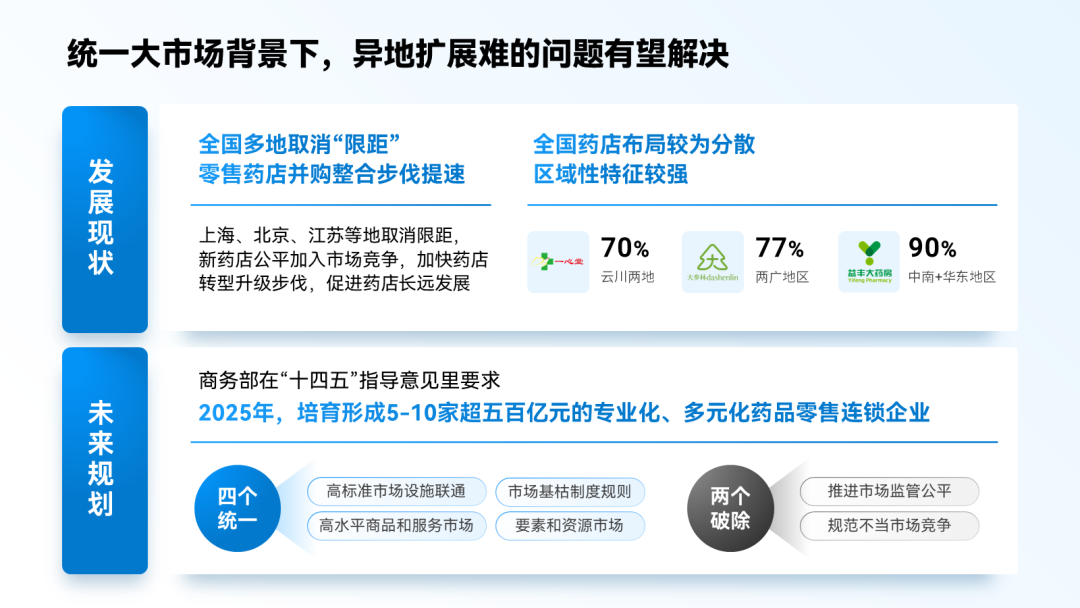Select the dark gray 两个破除 circle
Viewport: 1080px width, 608px height.
pyautogui.click(x=730, y=508)
